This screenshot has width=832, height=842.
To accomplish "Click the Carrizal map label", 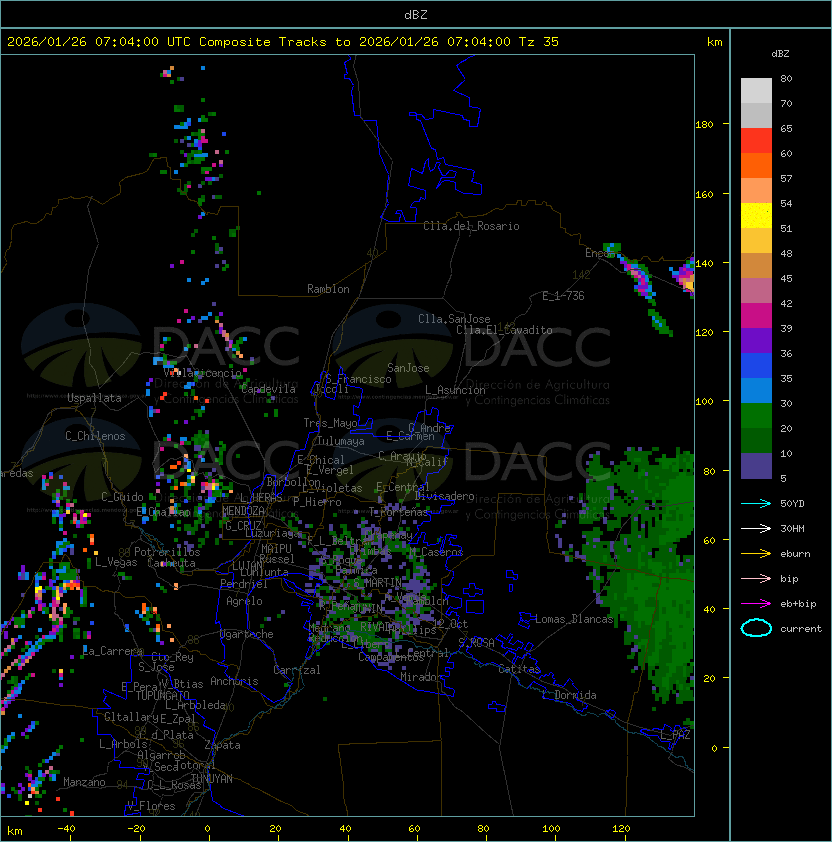I will pos(296,670).
